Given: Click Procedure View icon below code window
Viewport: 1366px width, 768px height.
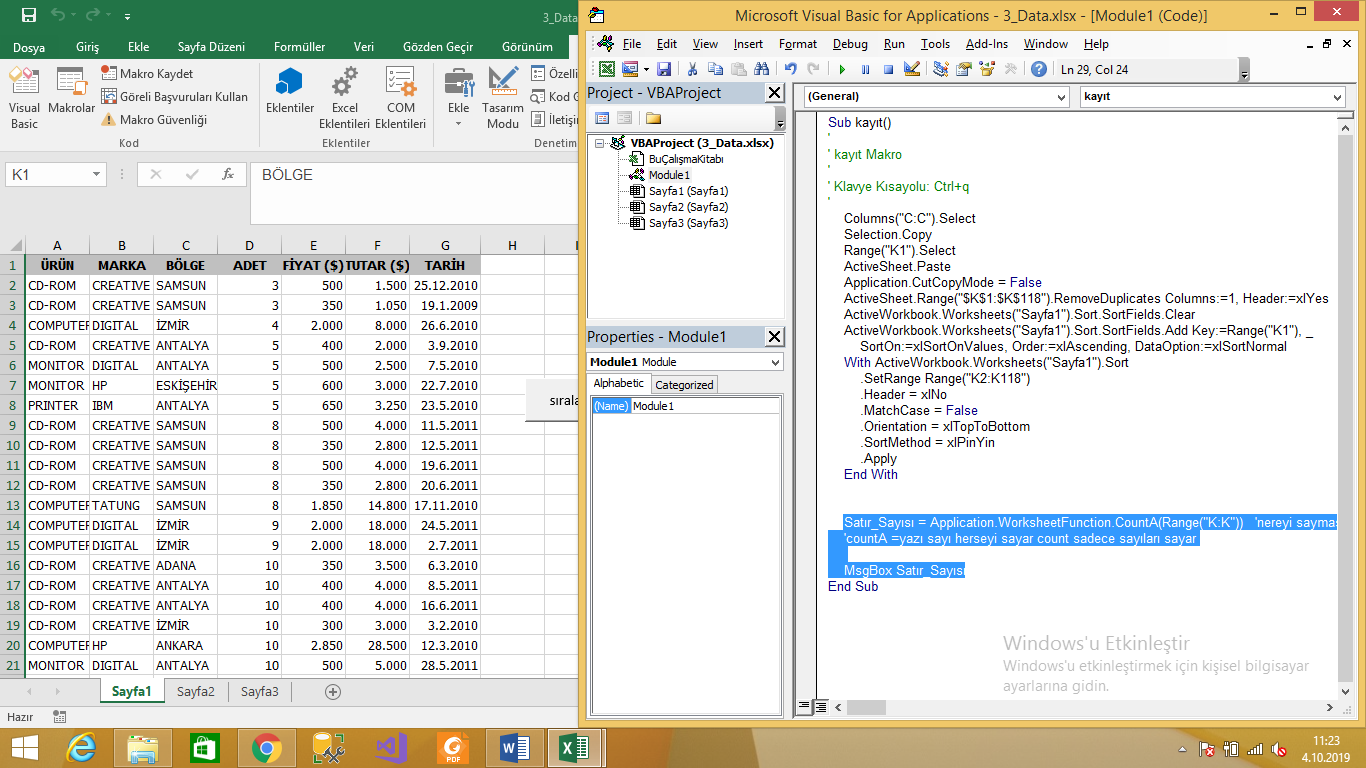Looking at the screenshot, I should pyautogui.click(x=804, y=707).
